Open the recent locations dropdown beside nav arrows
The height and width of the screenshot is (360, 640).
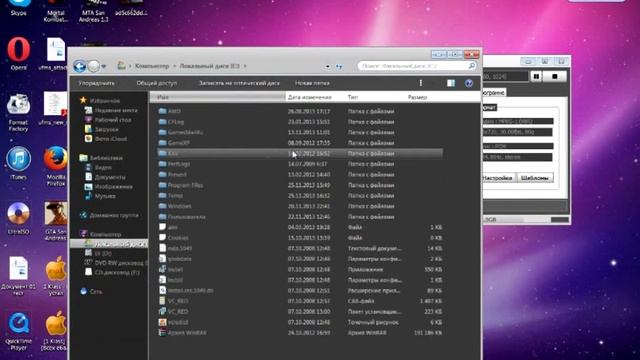click(x=104, y=66)
